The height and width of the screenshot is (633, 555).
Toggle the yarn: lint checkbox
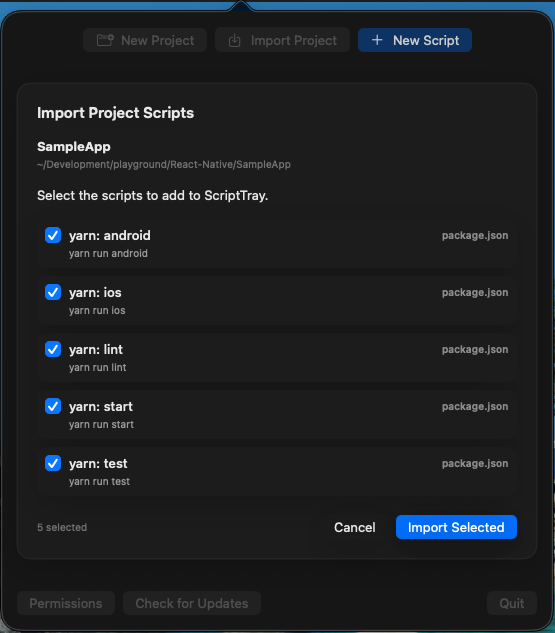point(53,349)
